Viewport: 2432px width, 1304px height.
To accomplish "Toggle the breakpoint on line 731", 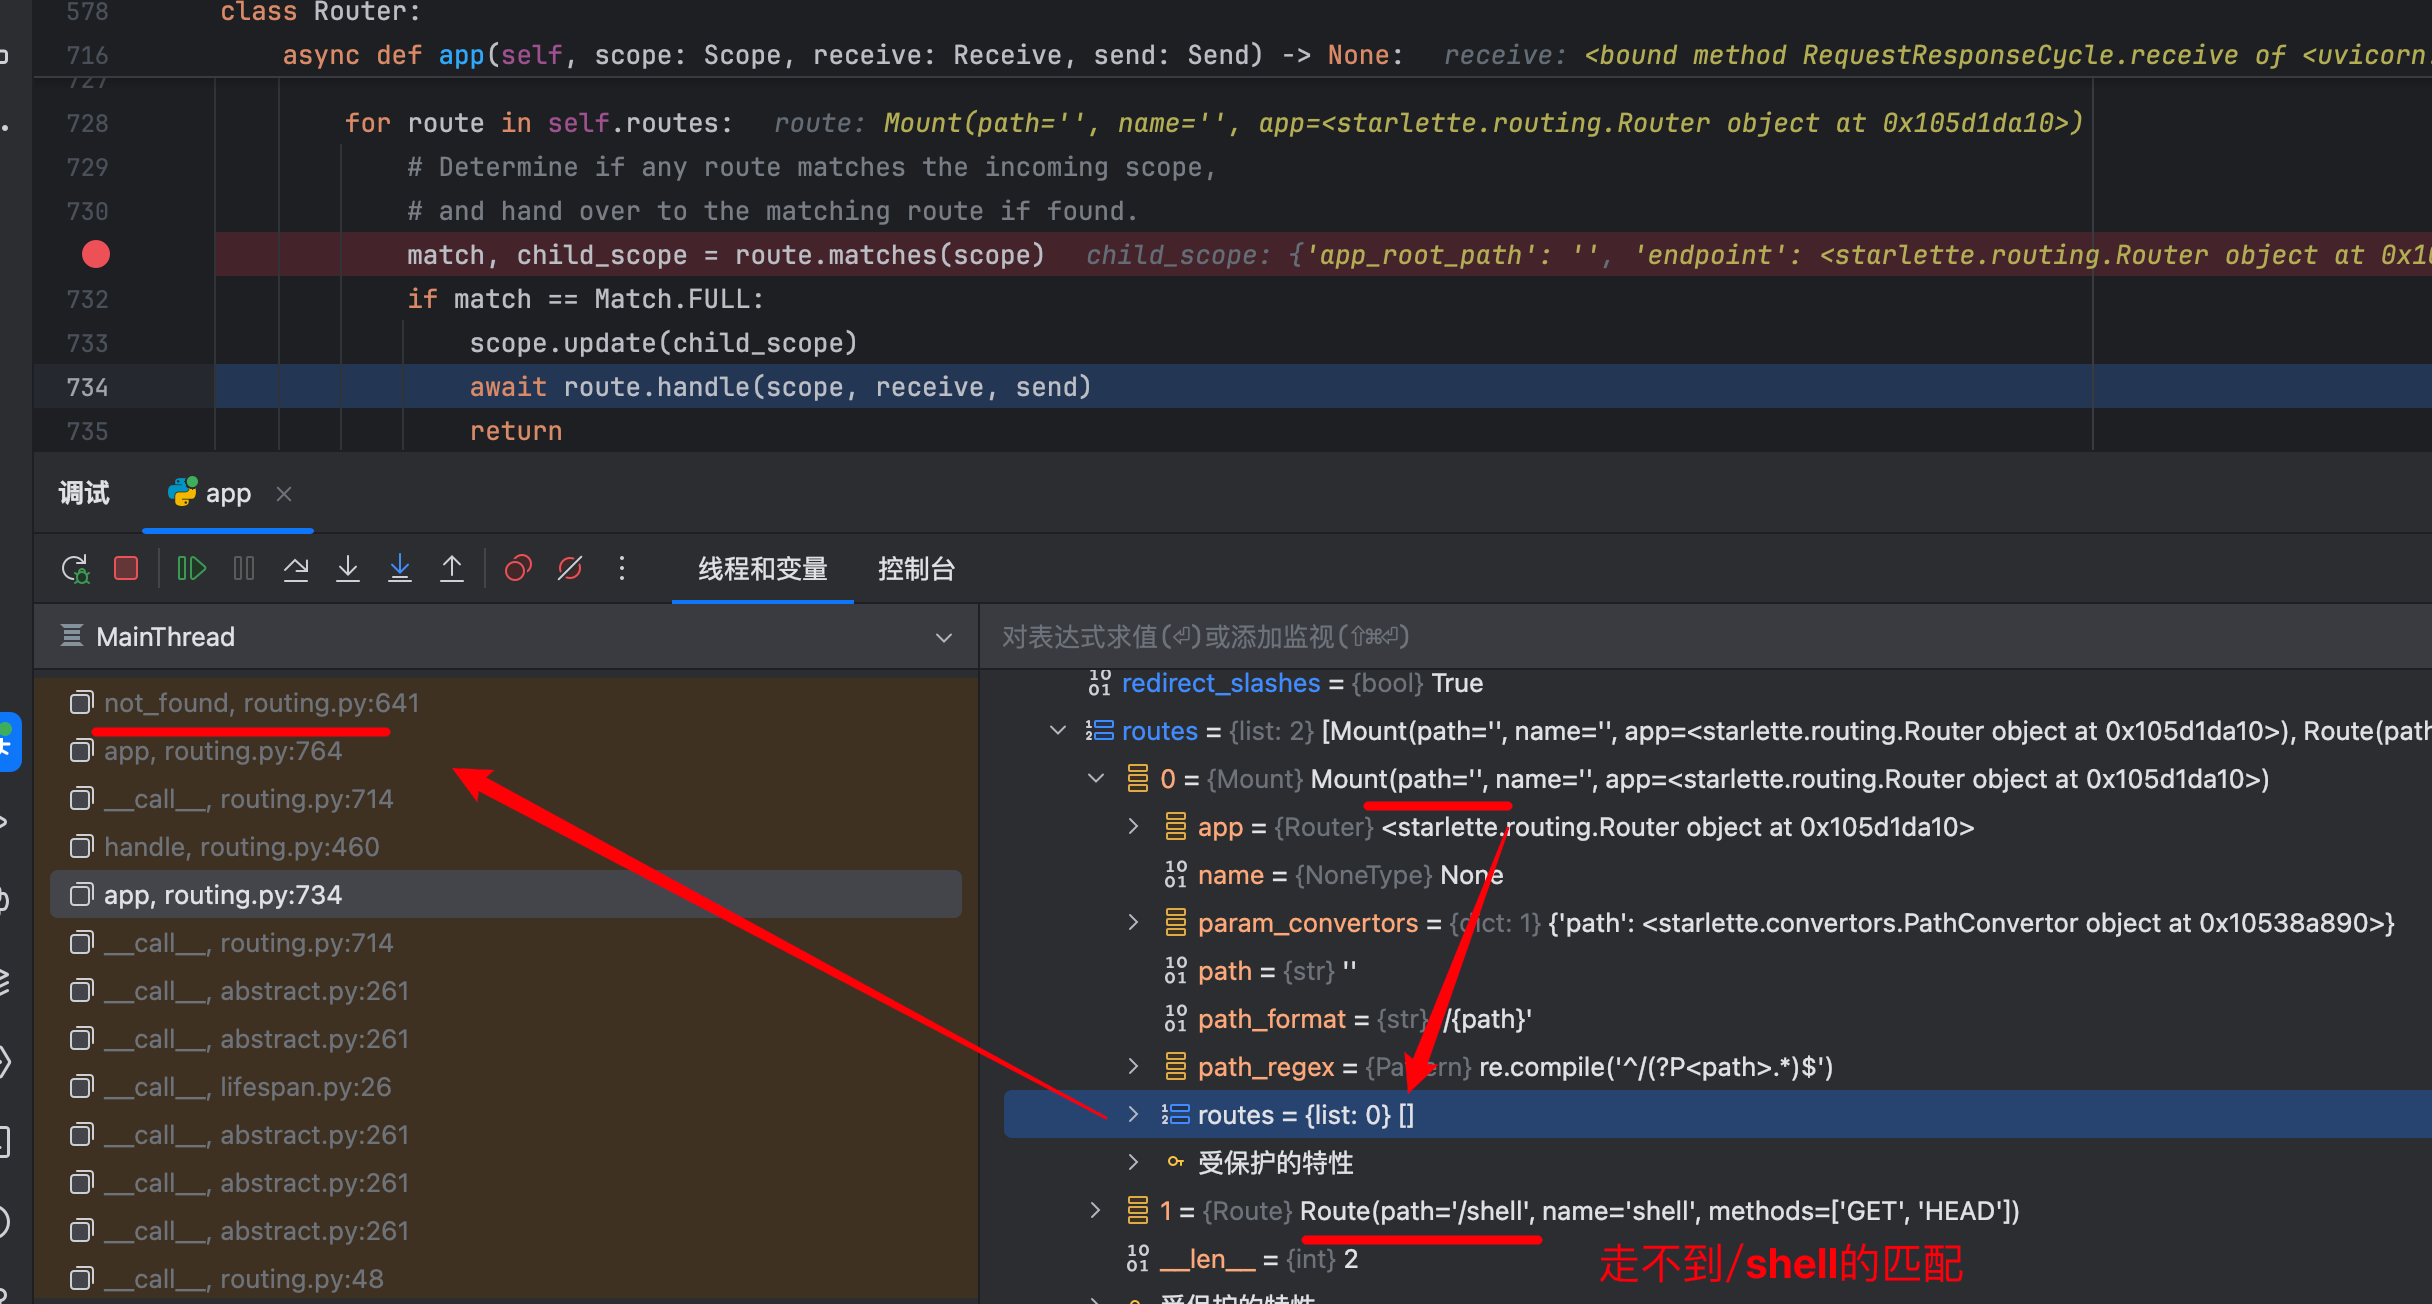I will pyautogui.click(x=96, y=255).
